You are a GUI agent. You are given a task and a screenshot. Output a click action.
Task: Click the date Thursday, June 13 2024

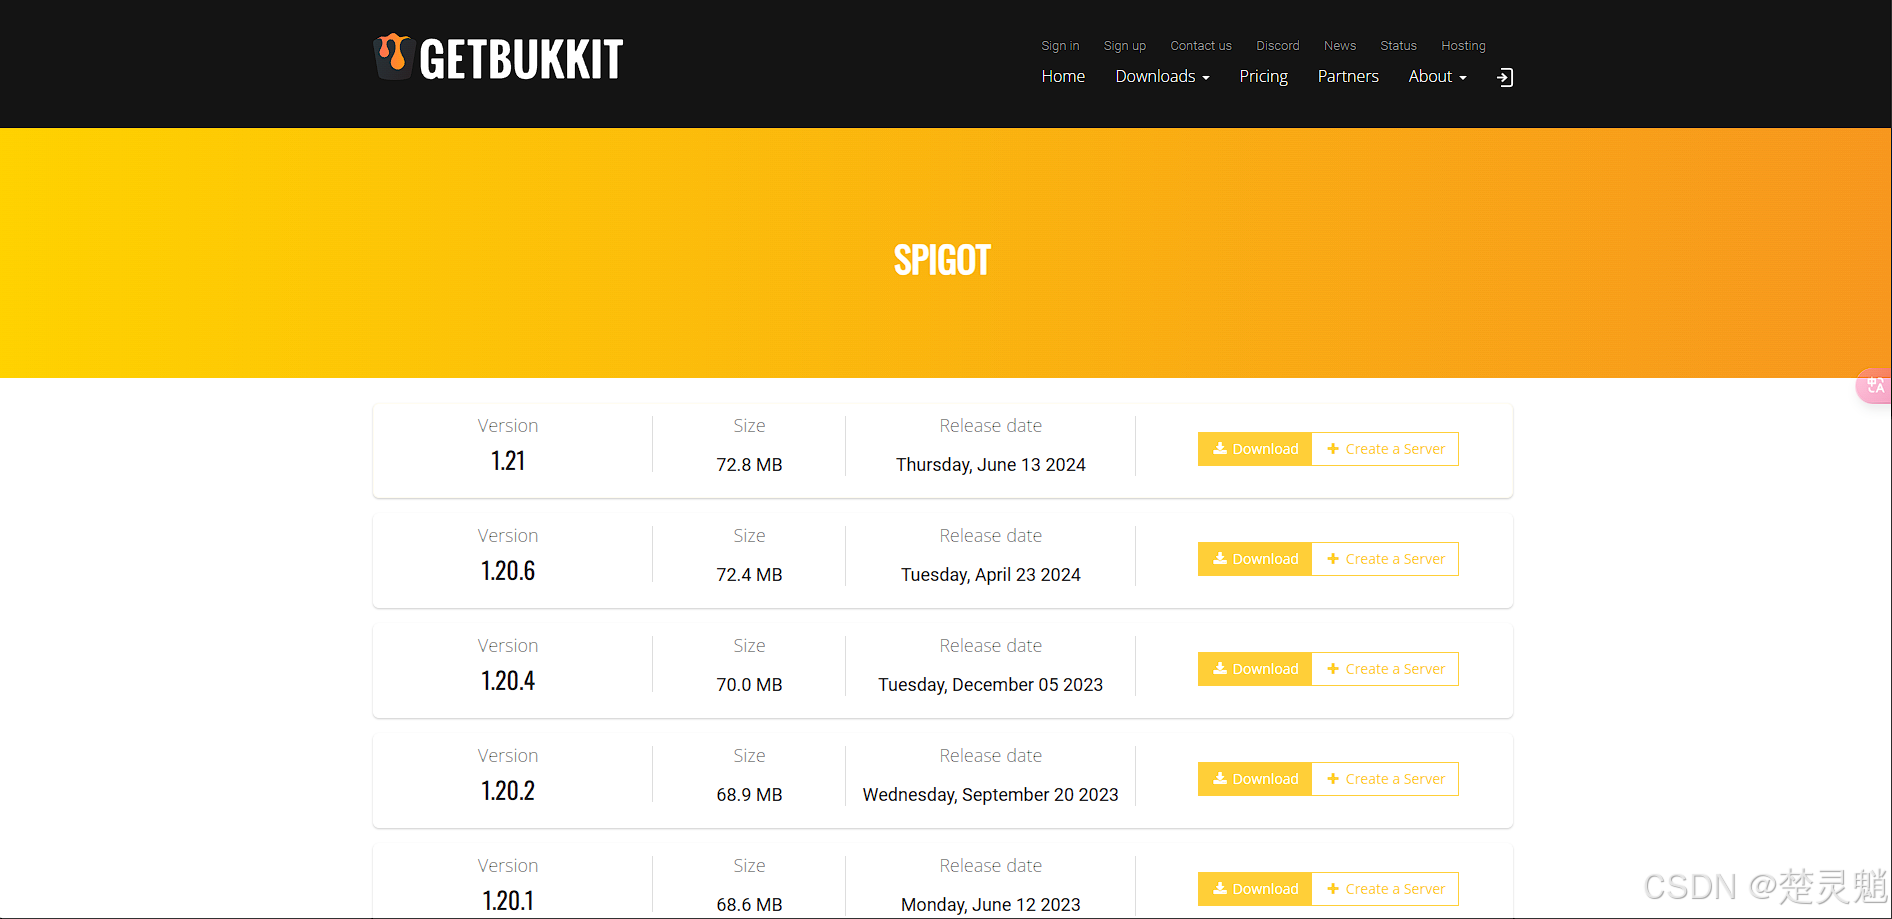[991, 465]
